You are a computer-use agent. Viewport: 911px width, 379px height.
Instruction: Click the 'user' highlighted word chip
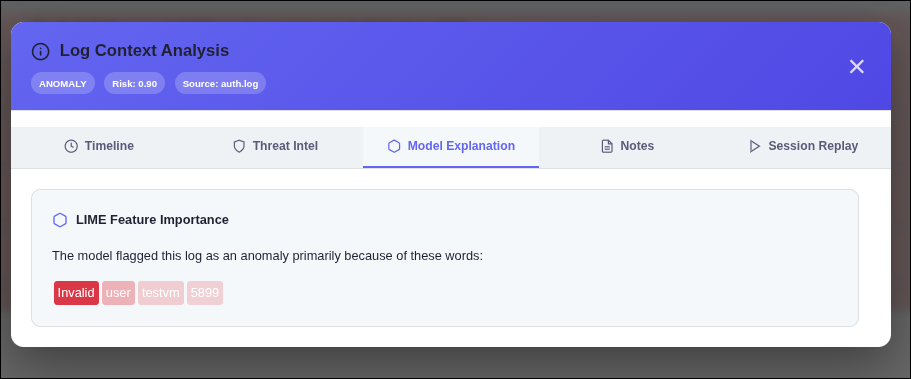click(x=119, y=293)
